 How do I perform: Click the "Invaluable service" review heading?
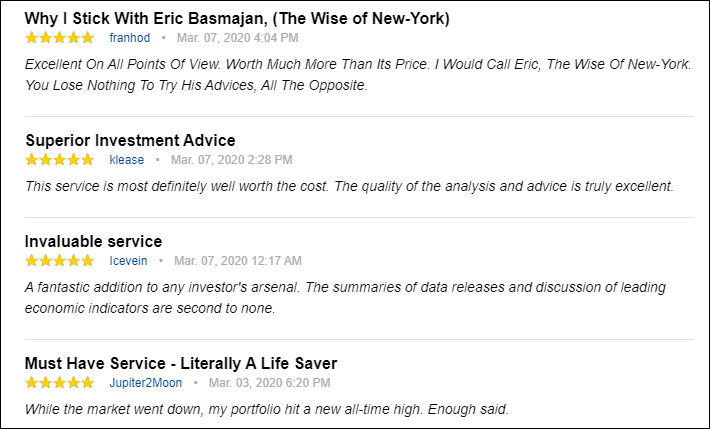(x=93, y=242)
